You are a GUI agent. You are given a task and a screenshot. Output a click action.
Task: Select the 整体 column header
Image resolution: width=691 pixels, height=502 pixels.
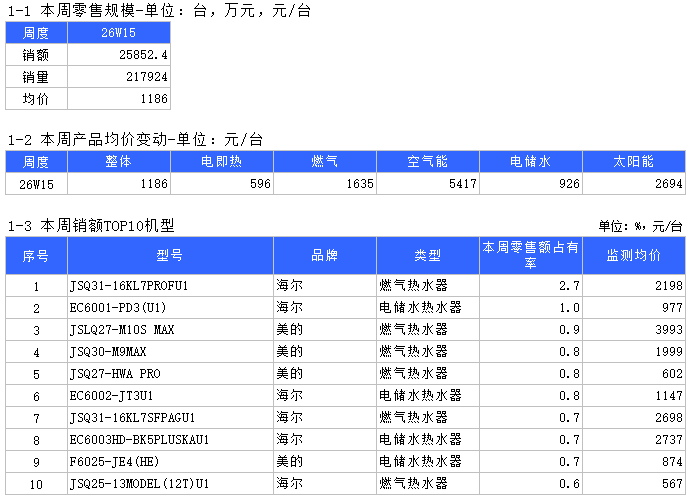(x=119, y=161)
